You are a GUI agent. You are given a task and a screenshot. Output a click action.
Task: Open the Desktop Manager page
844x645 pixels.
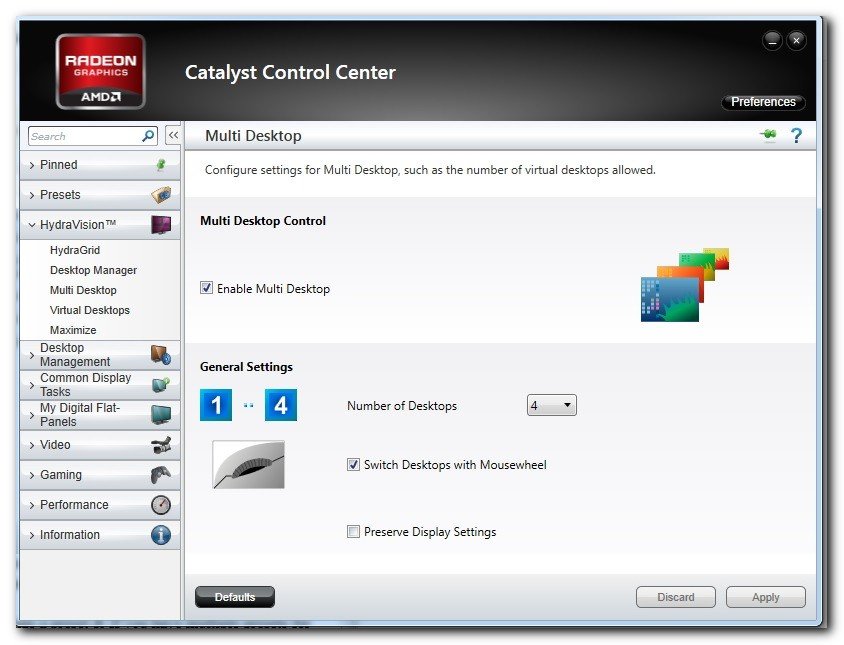pos(93,270)
